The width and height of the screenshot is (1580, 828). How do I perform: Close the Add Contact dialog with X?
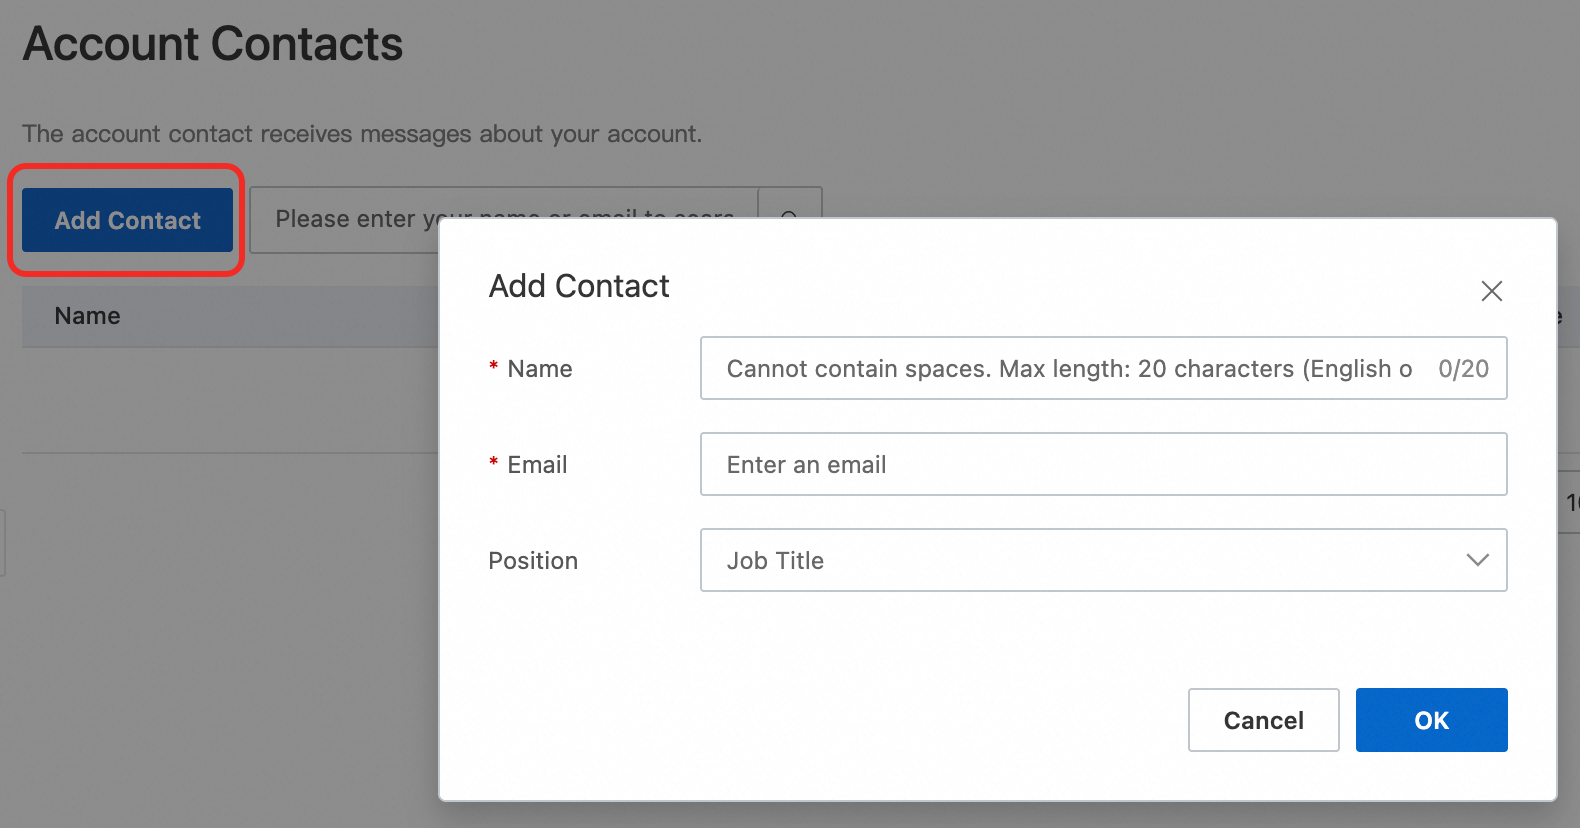(x=1491, y=291)
